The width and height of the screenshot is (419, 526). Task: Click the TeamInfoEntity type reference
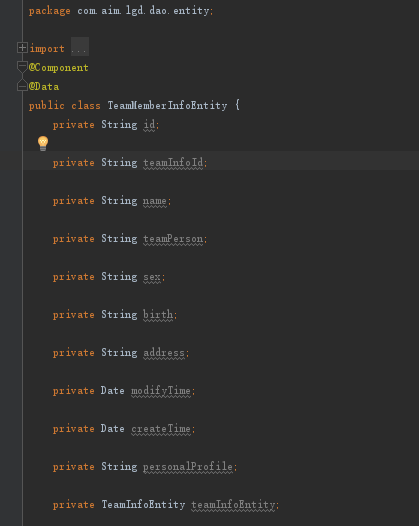143,505
